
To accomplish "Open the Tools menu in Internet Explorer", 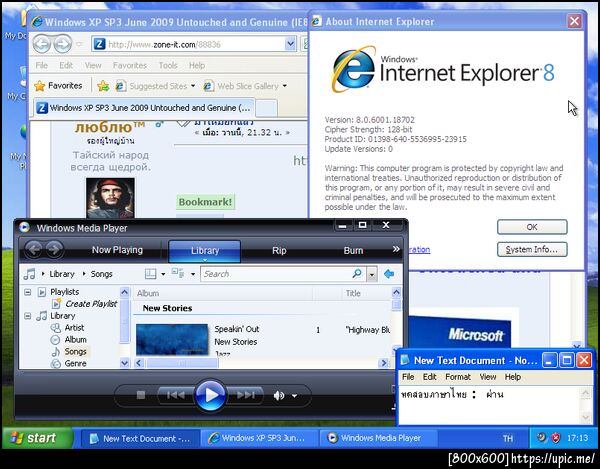I will (168, 65).
